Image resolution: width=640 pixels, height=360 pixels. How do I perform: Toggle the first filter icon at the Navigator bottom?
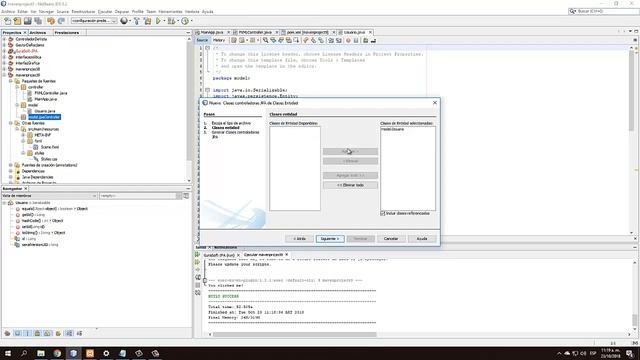pyautogui.click(x=7, y=333)
